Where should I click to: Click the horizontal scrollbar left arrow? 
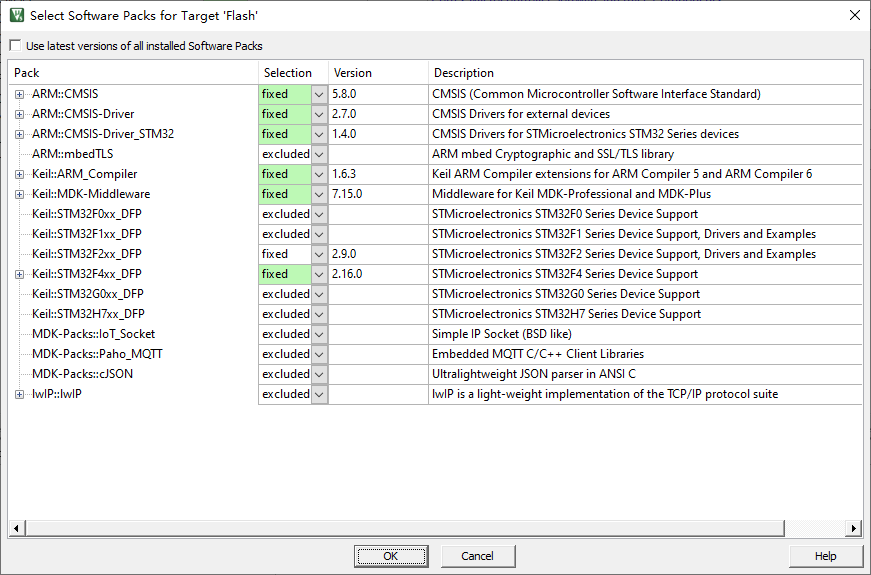click(16, 528)
